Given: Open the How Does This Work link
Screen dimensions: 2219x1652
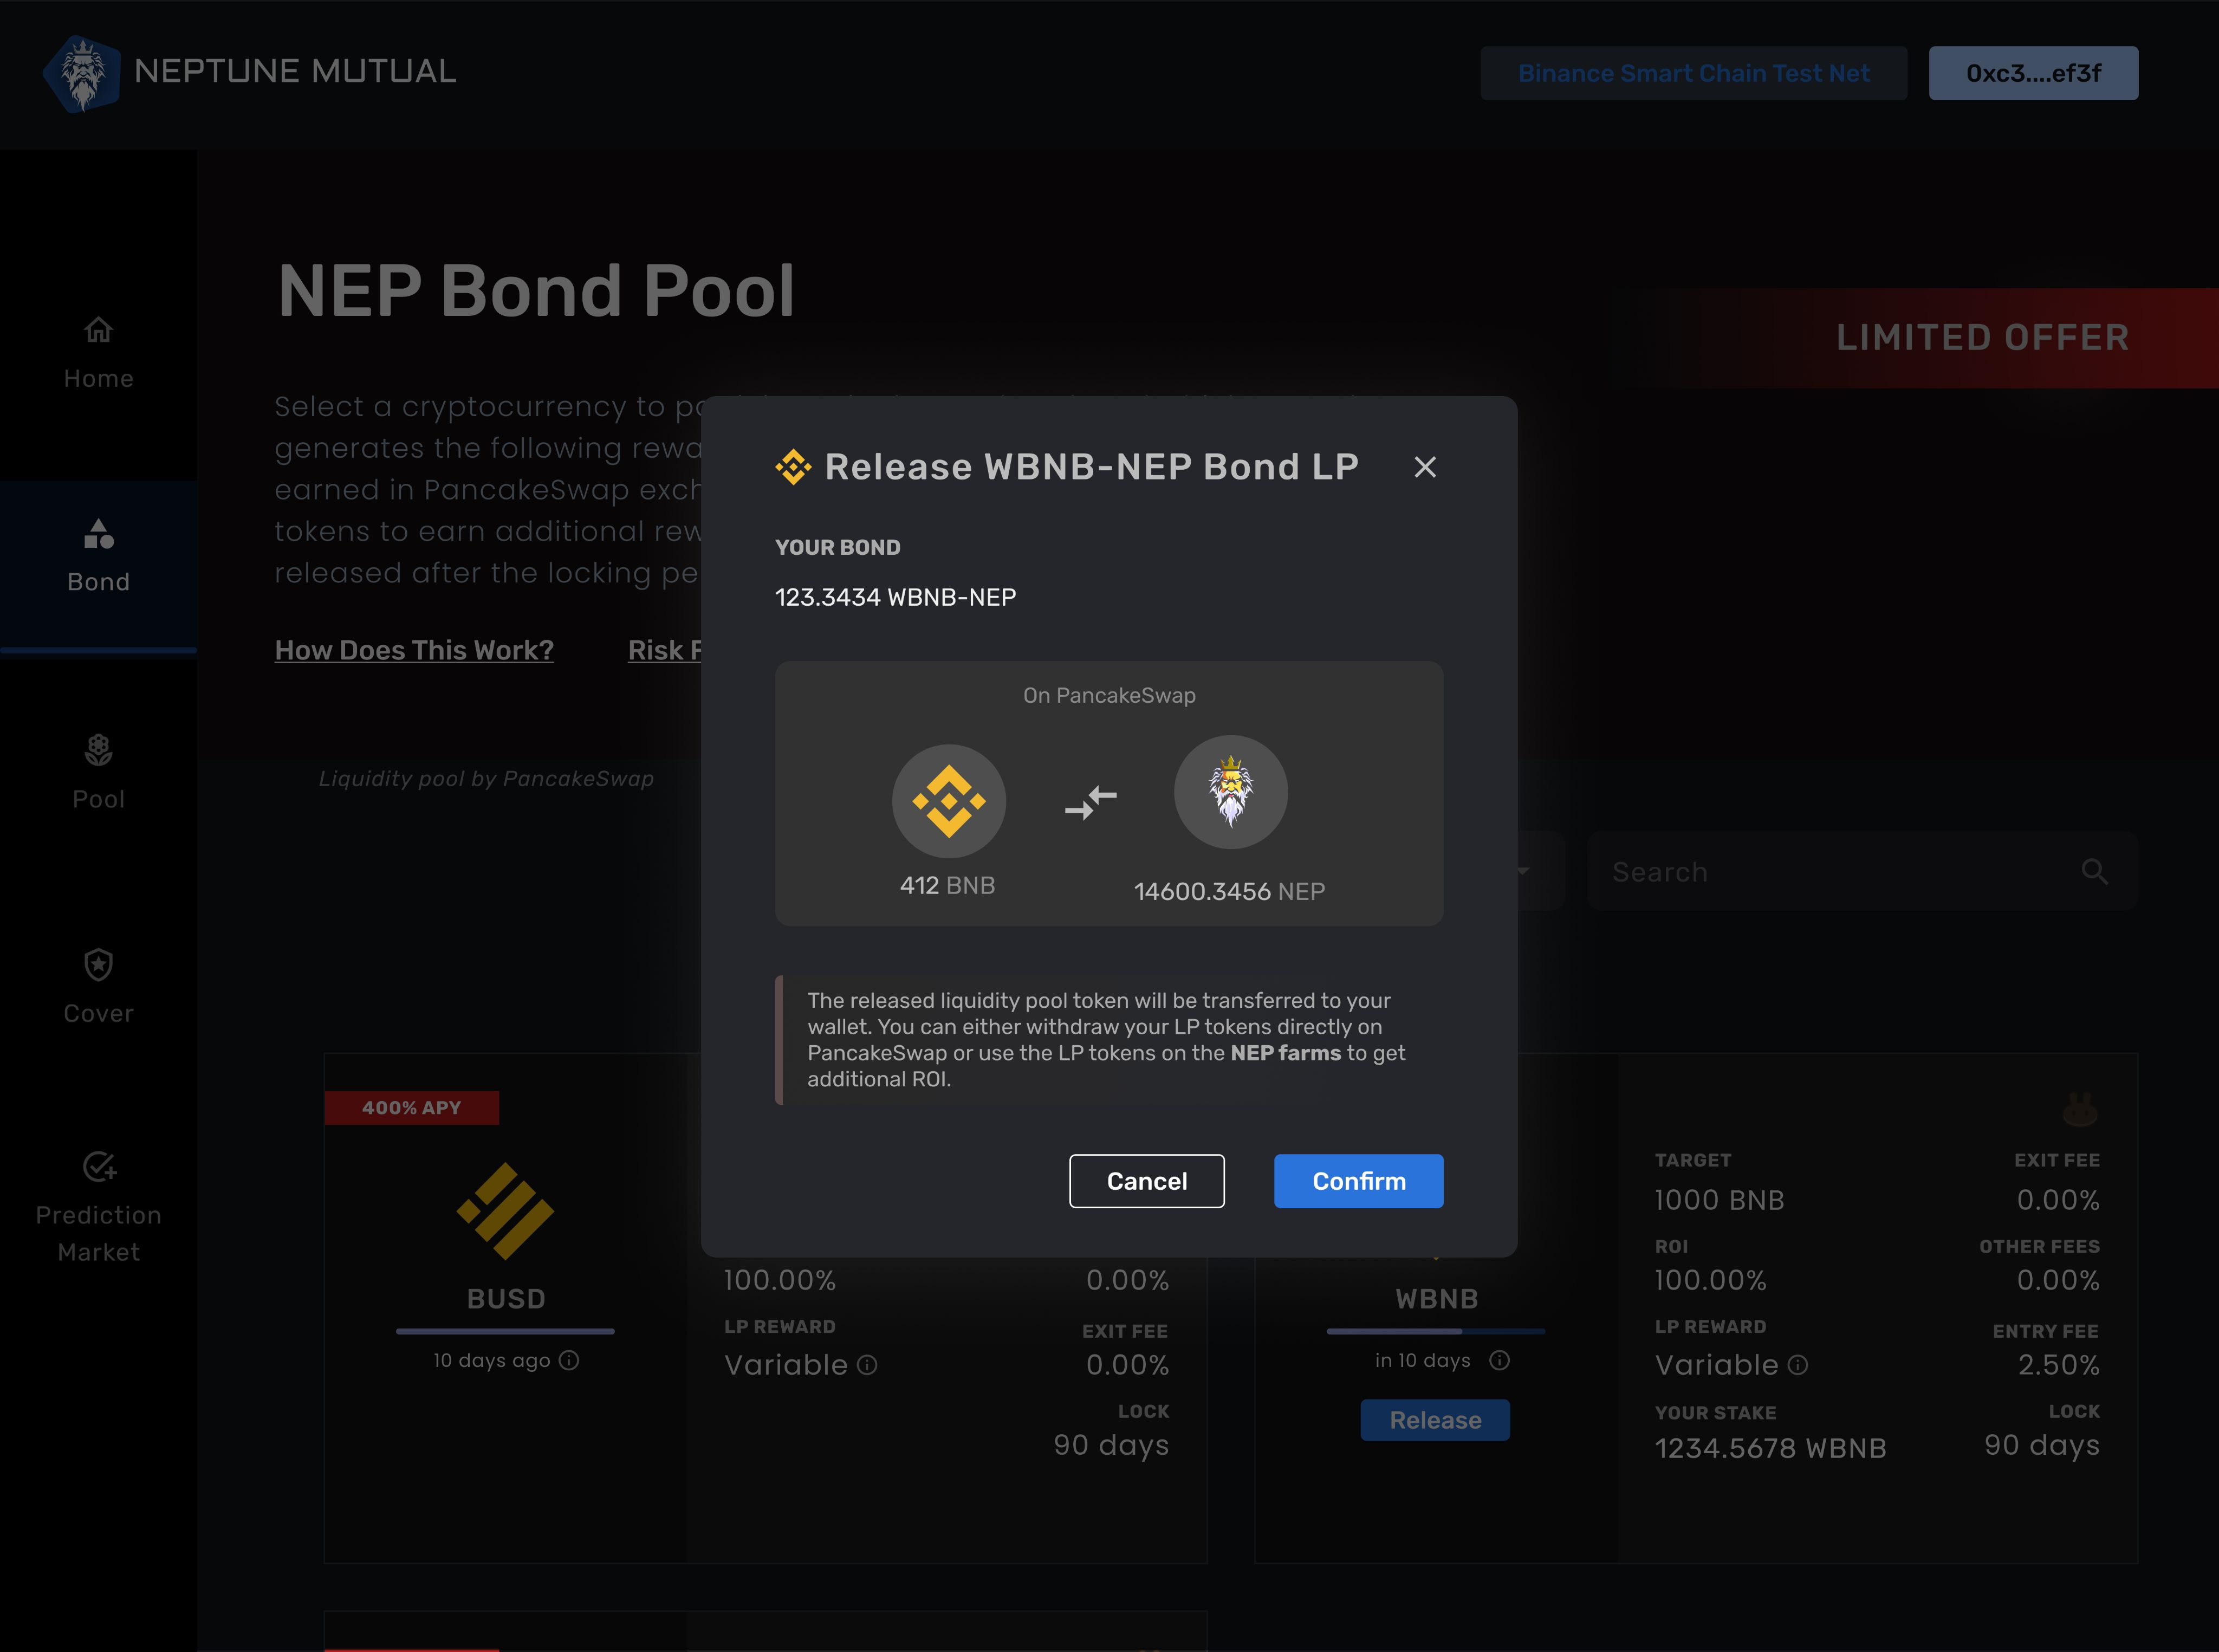Looking at the screenshot, I should click(414, 650).
